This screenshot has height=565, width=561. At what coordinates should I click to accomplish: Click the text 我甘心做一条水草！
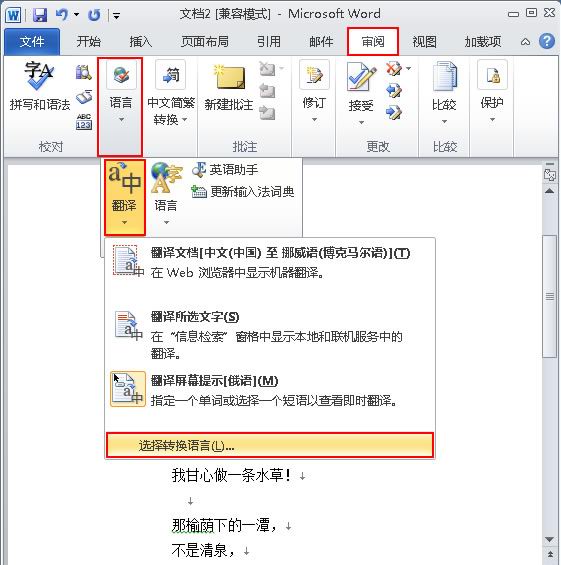point(231,475)
